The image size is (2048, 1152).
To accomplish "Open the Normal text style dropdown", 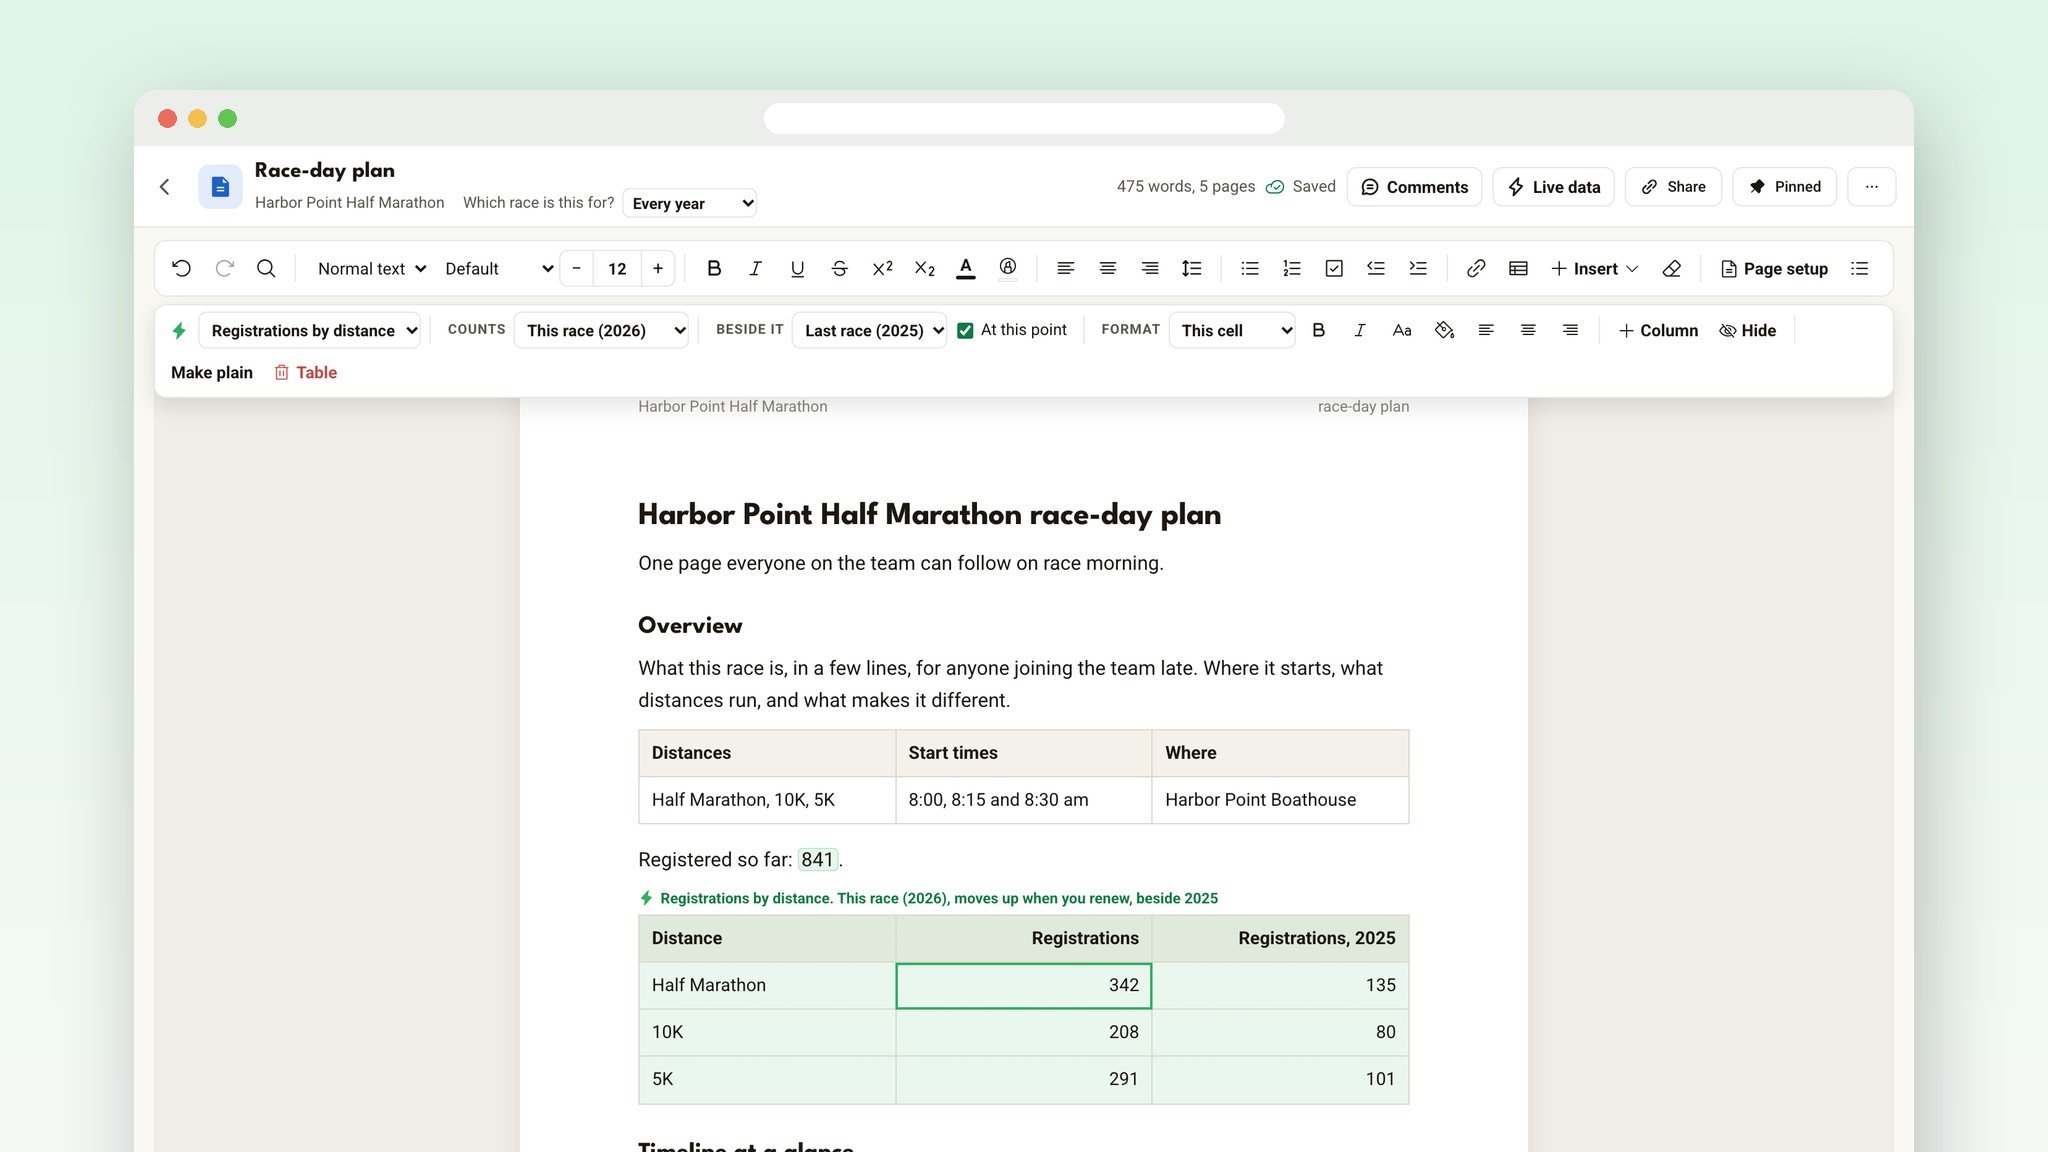I will tap(371, 268).
